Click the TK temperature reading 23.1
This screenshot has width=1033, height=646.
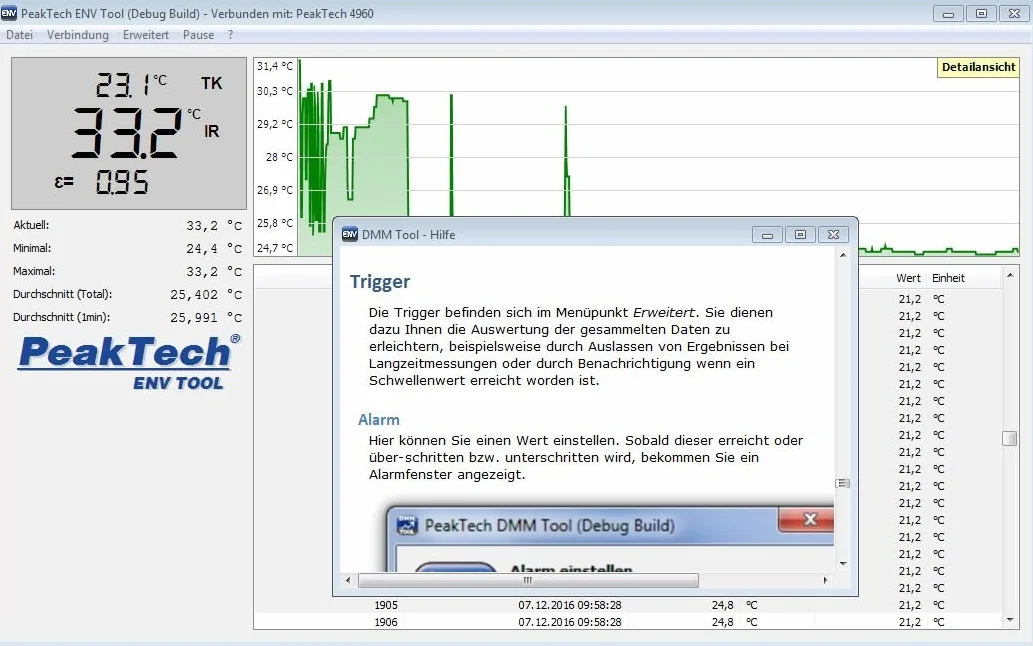(x=123, y=85)
